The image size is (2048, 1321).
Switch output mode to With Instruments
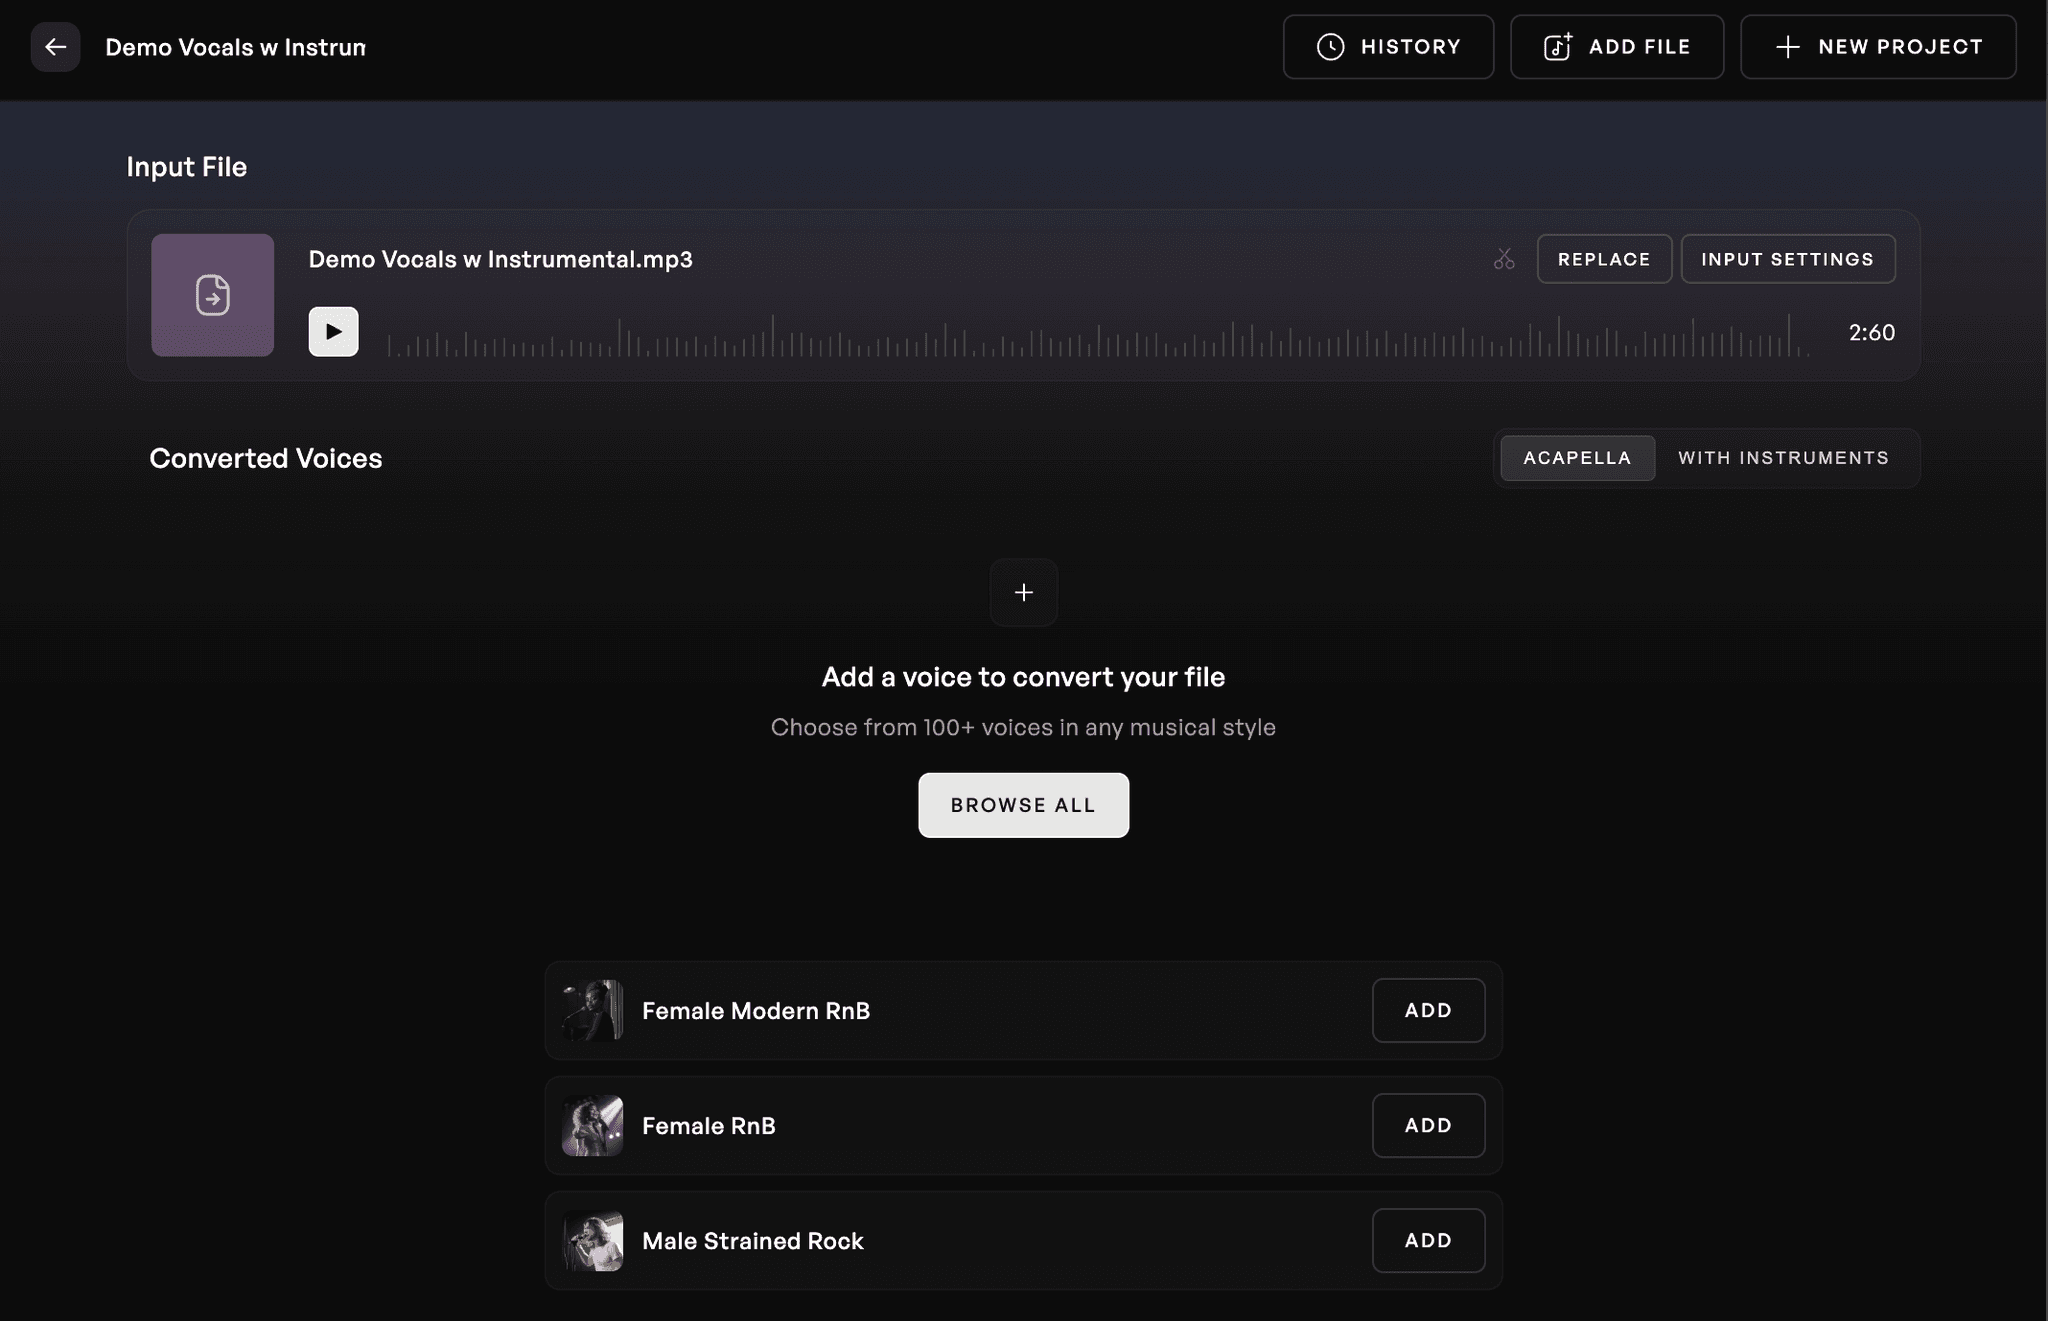pyautogui.click(x=1782, y=458)
